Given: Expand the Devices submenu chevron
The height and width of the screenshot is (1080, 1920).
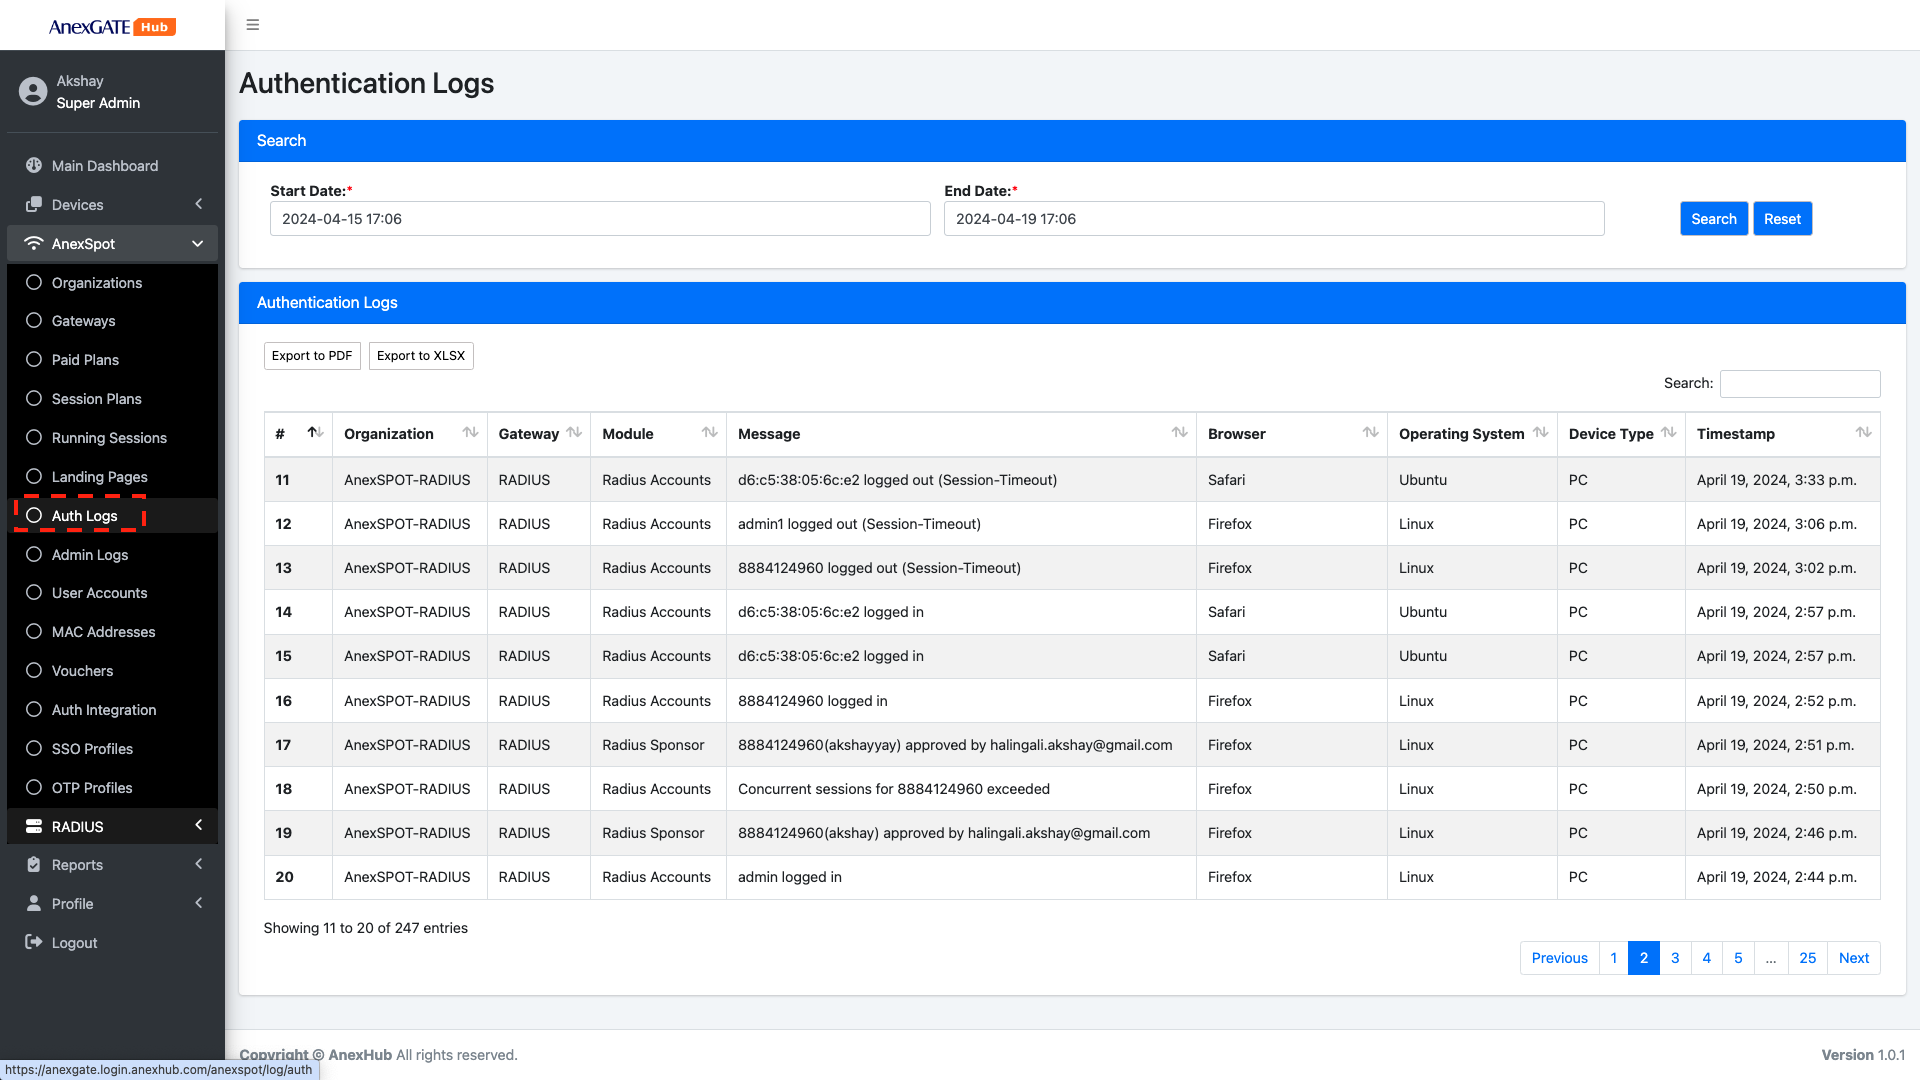Looking at the screenshot, I should click(x=198, y=205).
